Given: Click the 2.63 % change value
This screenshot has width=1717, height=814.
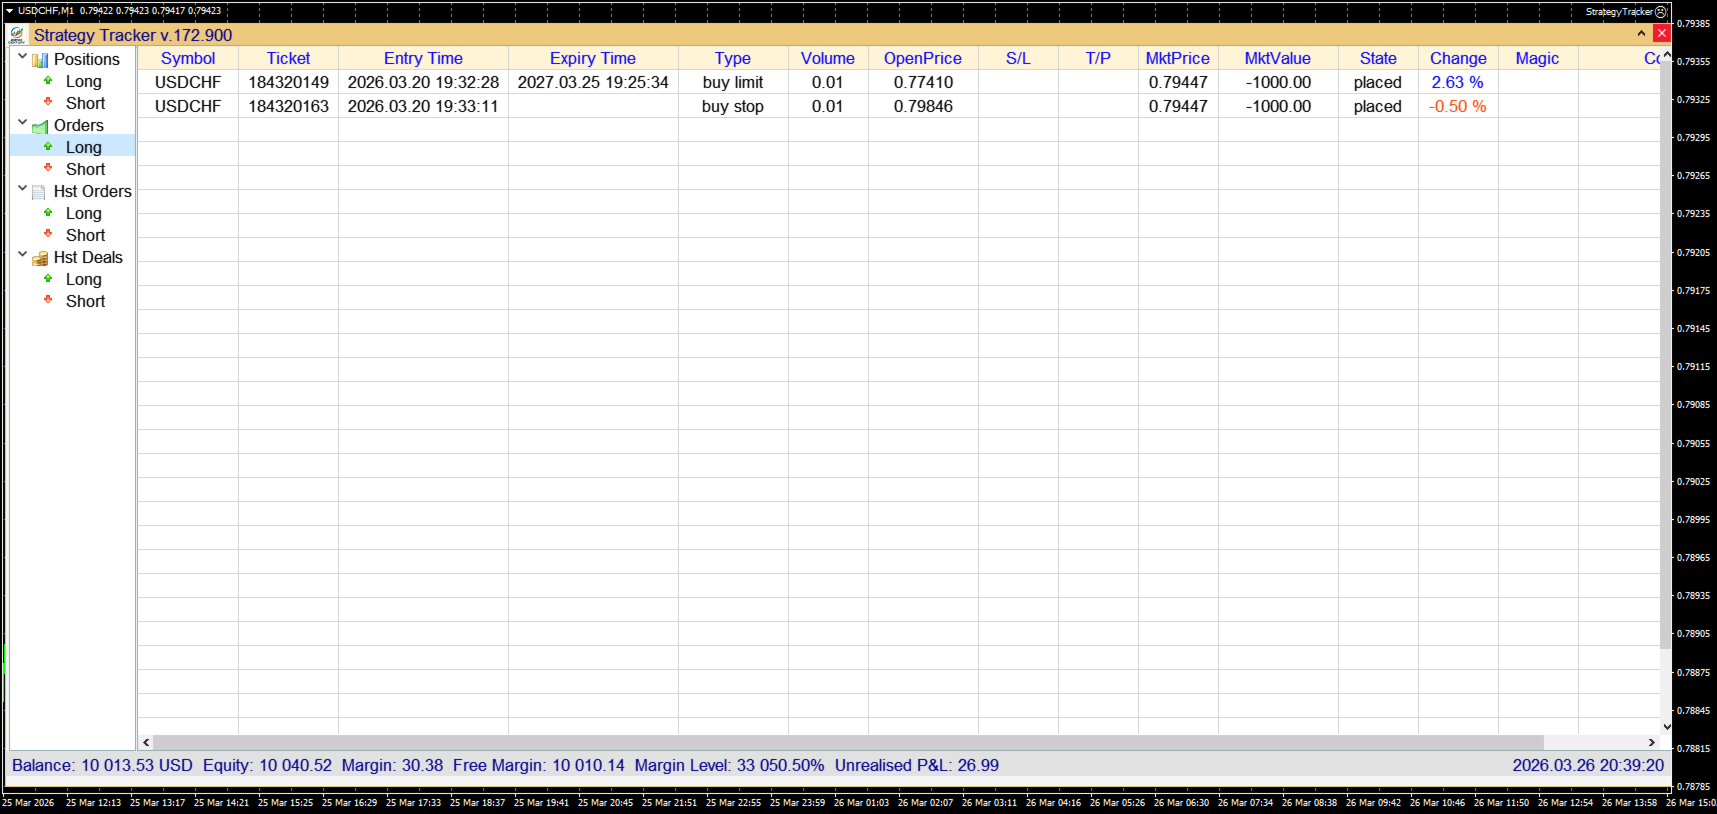Looking at the screenshot, I should [x=1457, y=82].
